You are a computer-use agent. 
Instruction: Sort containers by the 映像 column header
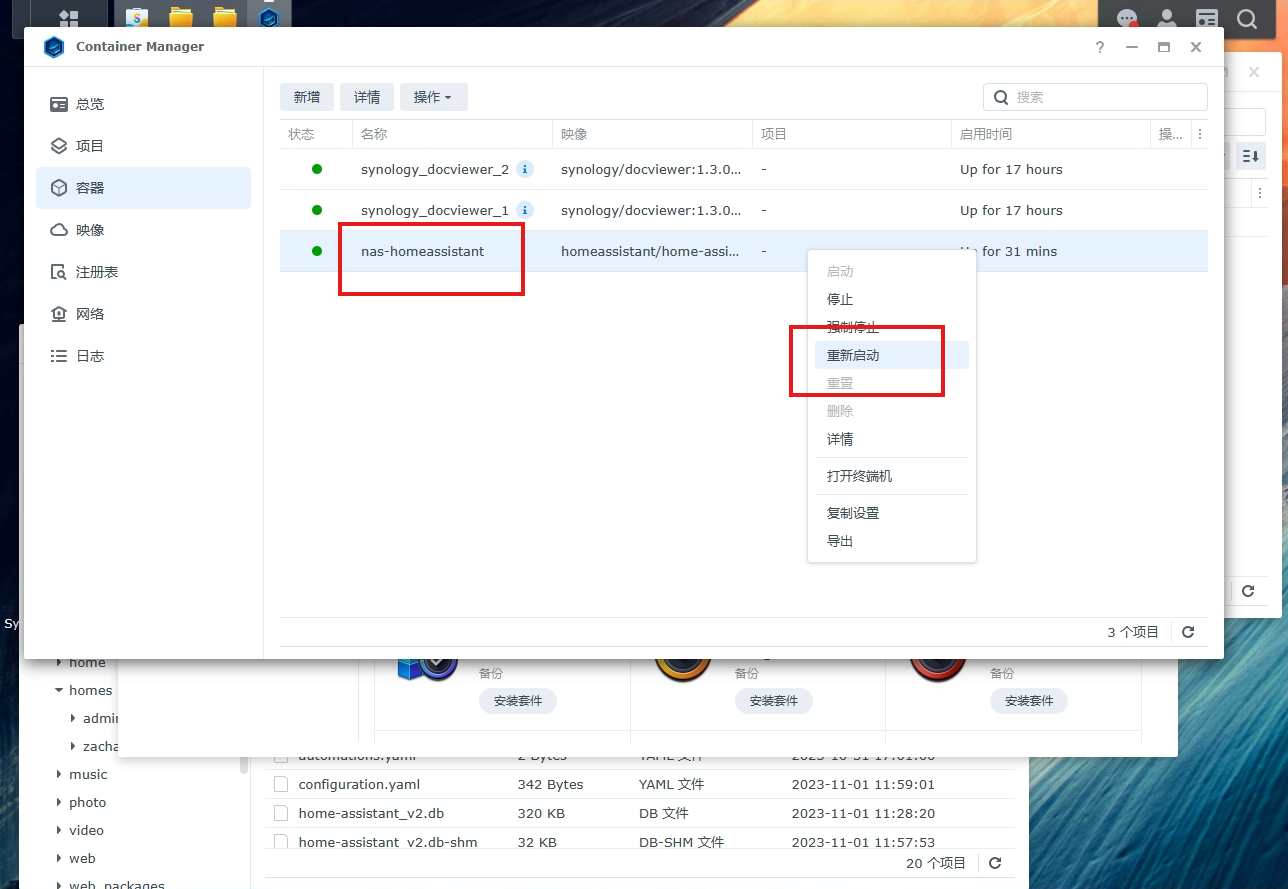652,134
